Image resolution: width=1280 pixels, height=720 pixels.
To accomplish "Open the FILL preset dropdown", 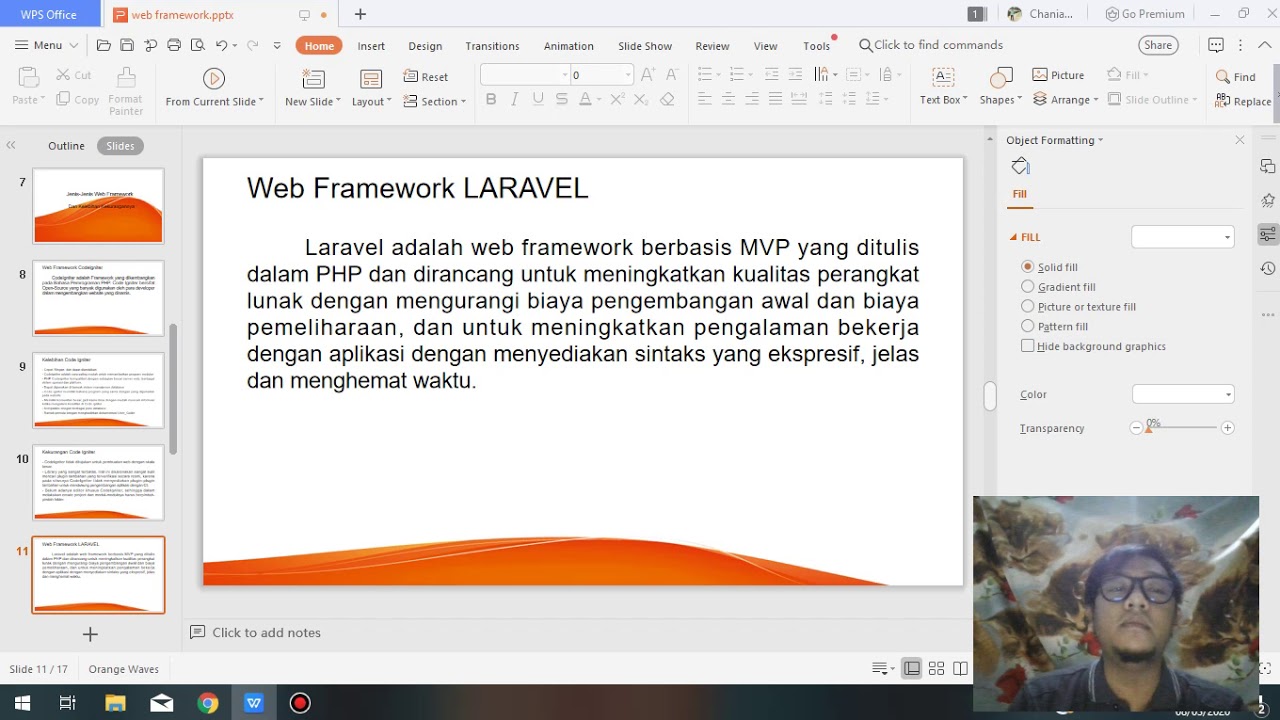I will click(x=1182, y=237).
